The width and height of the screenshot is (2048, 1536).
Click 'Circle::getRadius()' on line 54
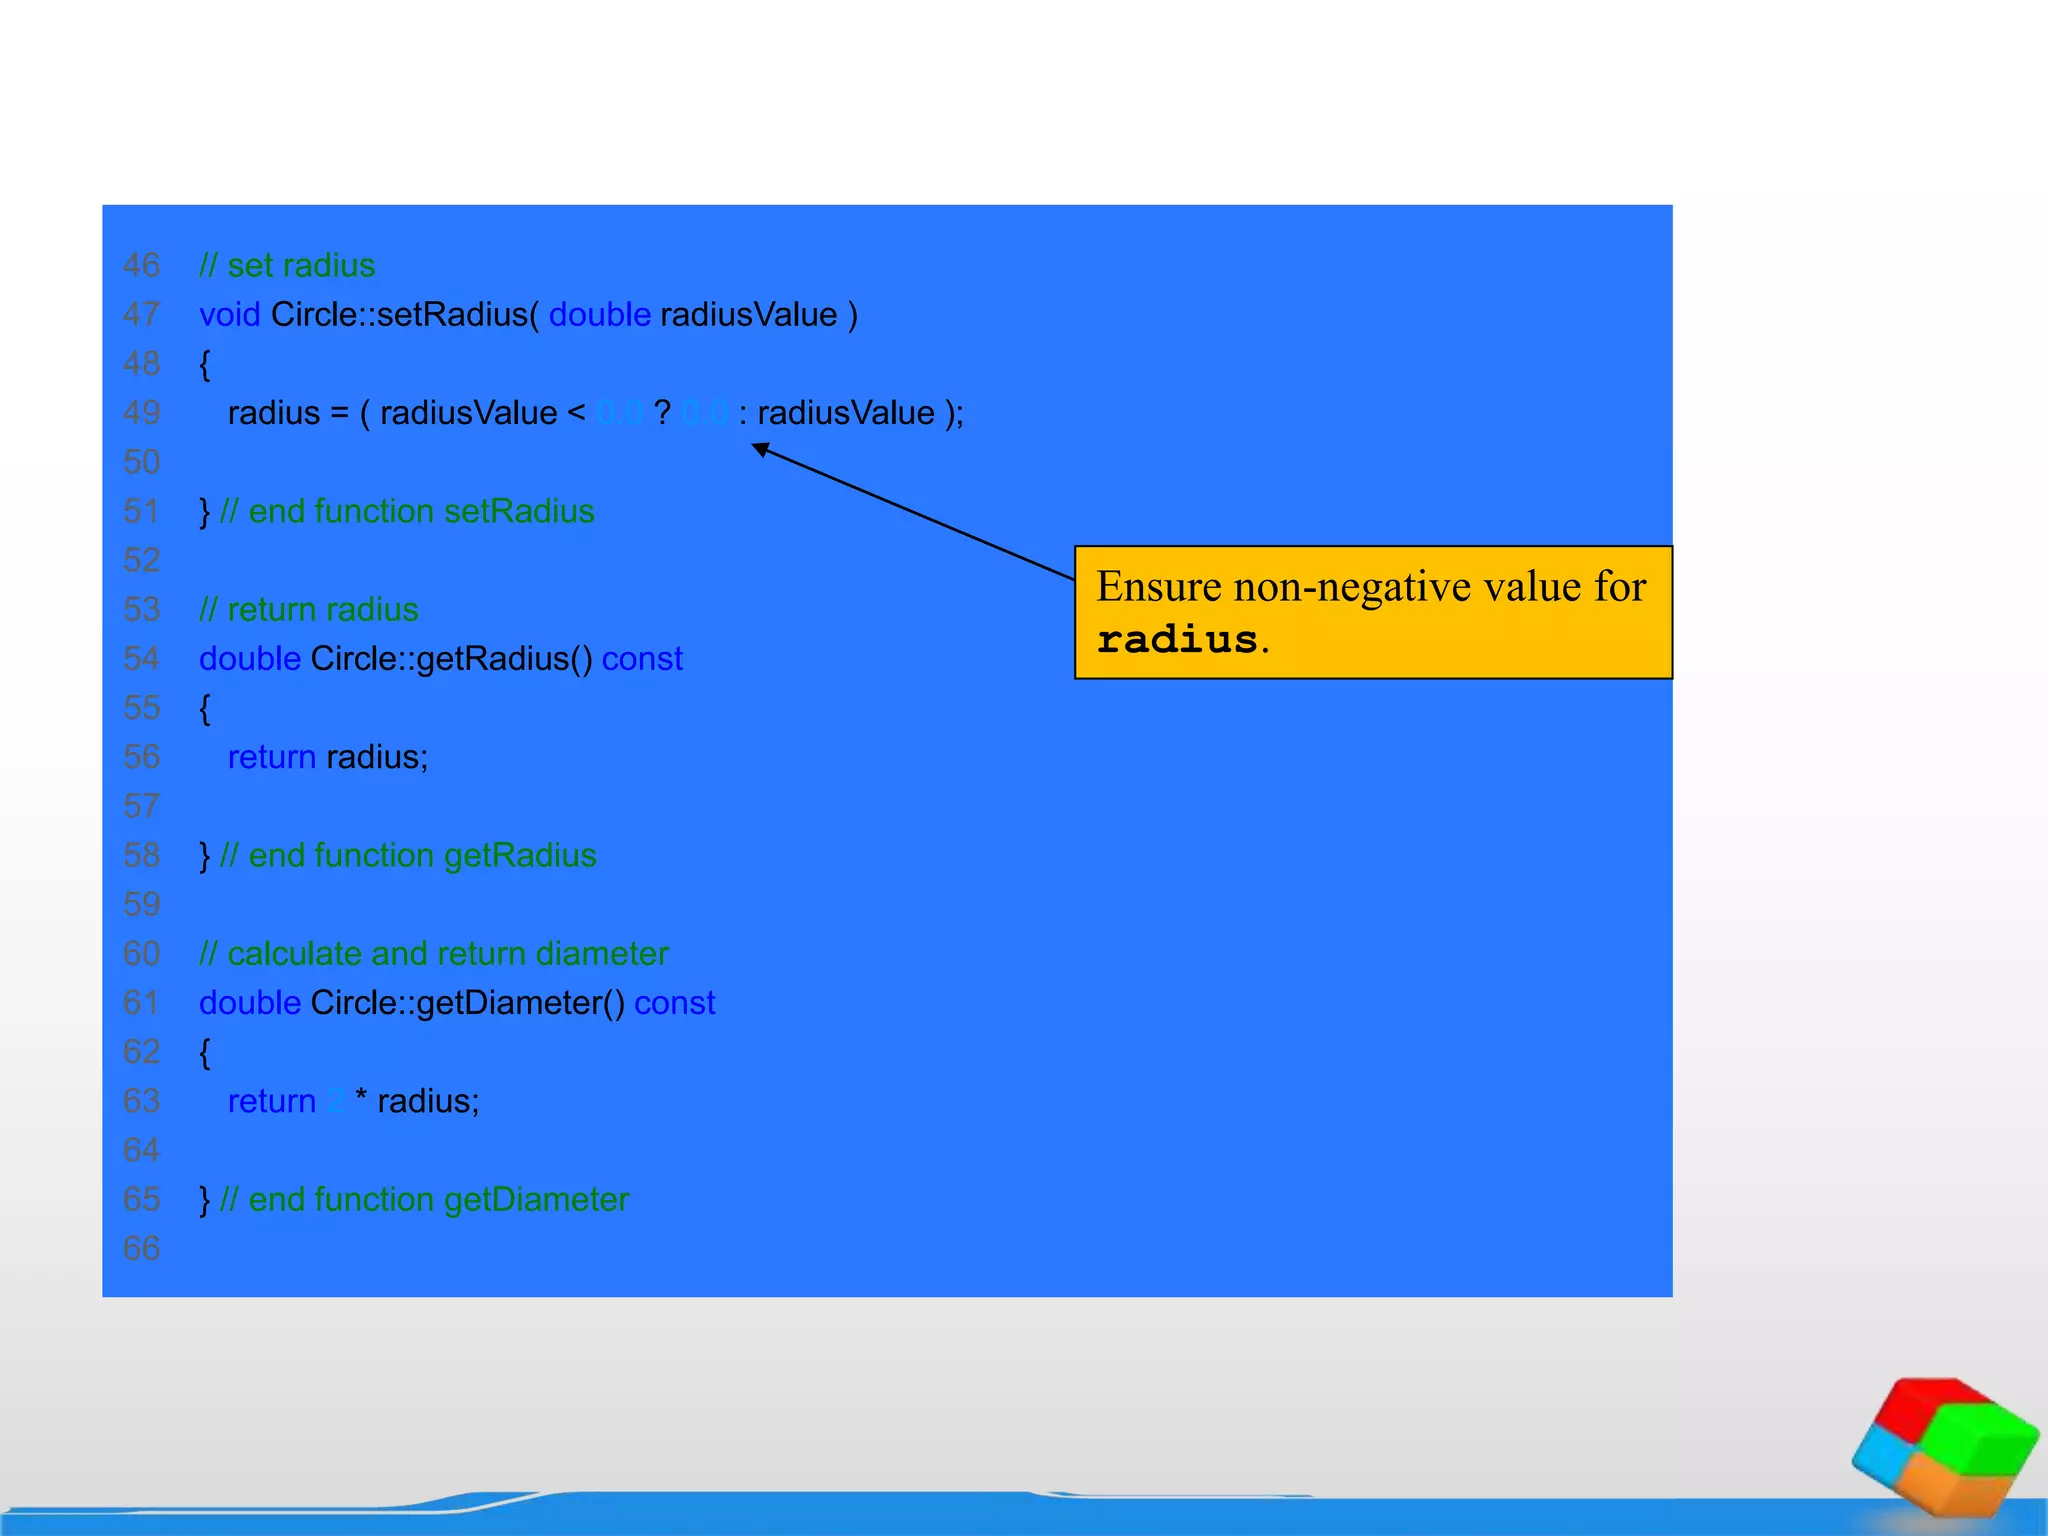coord(451,658)
